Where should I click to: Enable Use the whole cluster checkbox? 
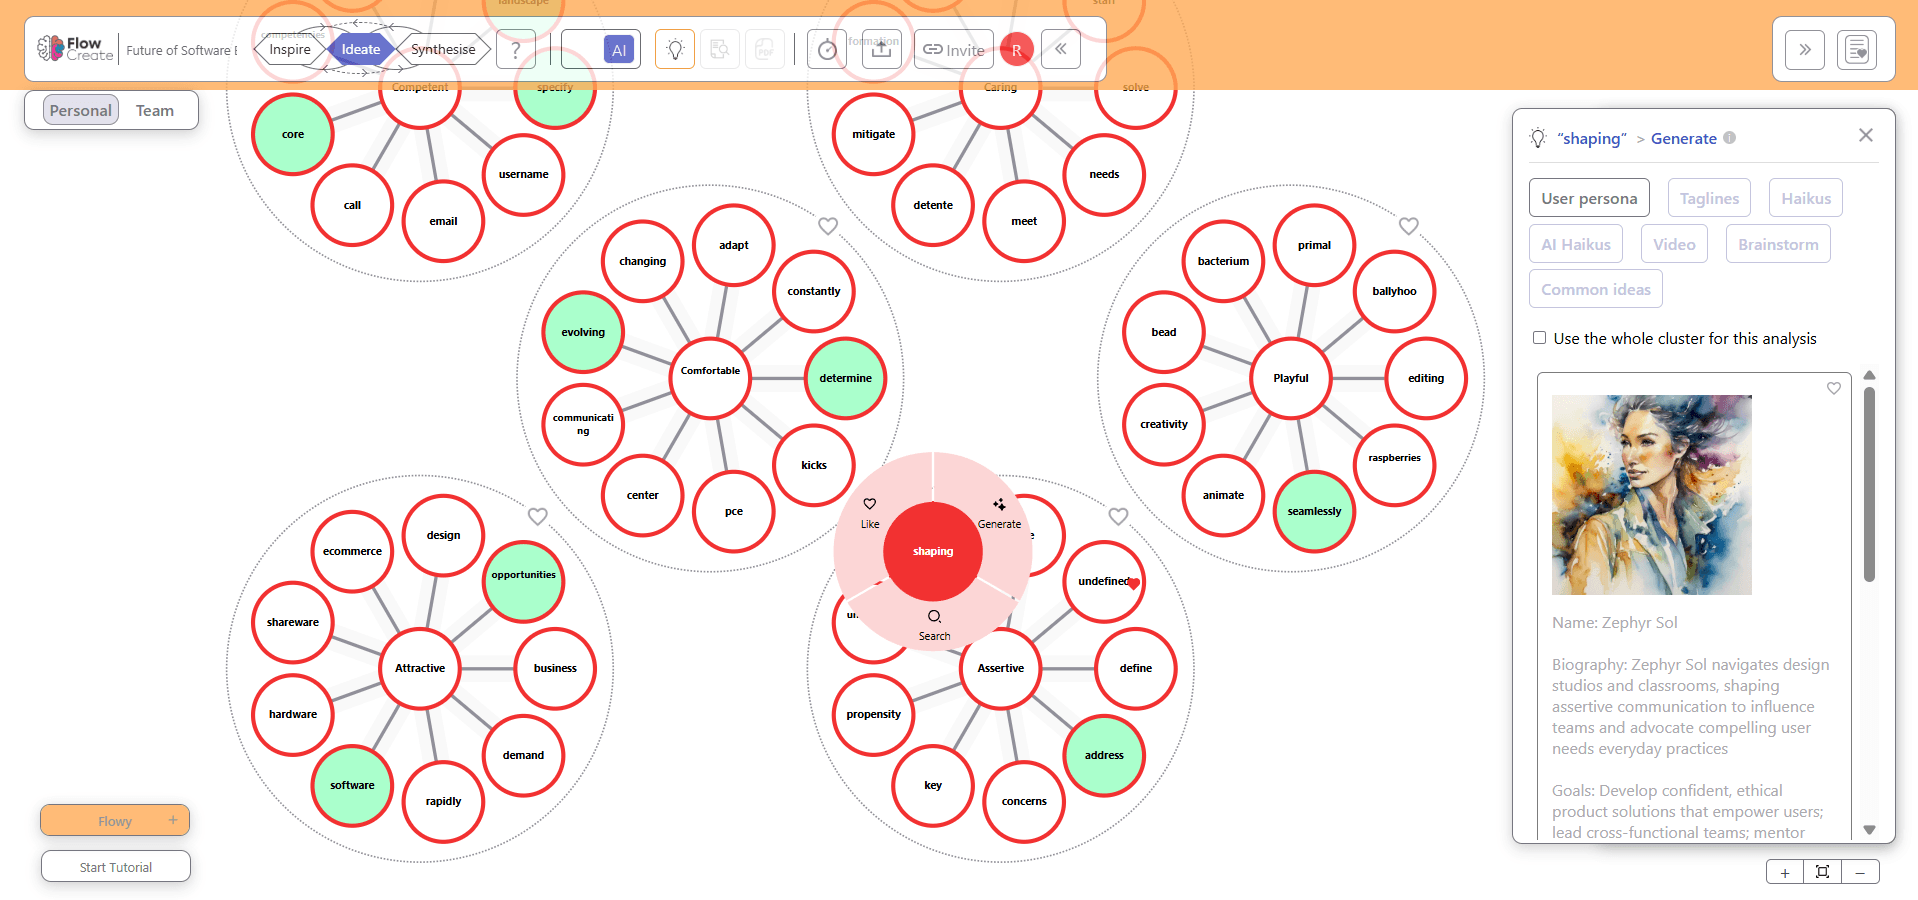[x=1540, y=338]
